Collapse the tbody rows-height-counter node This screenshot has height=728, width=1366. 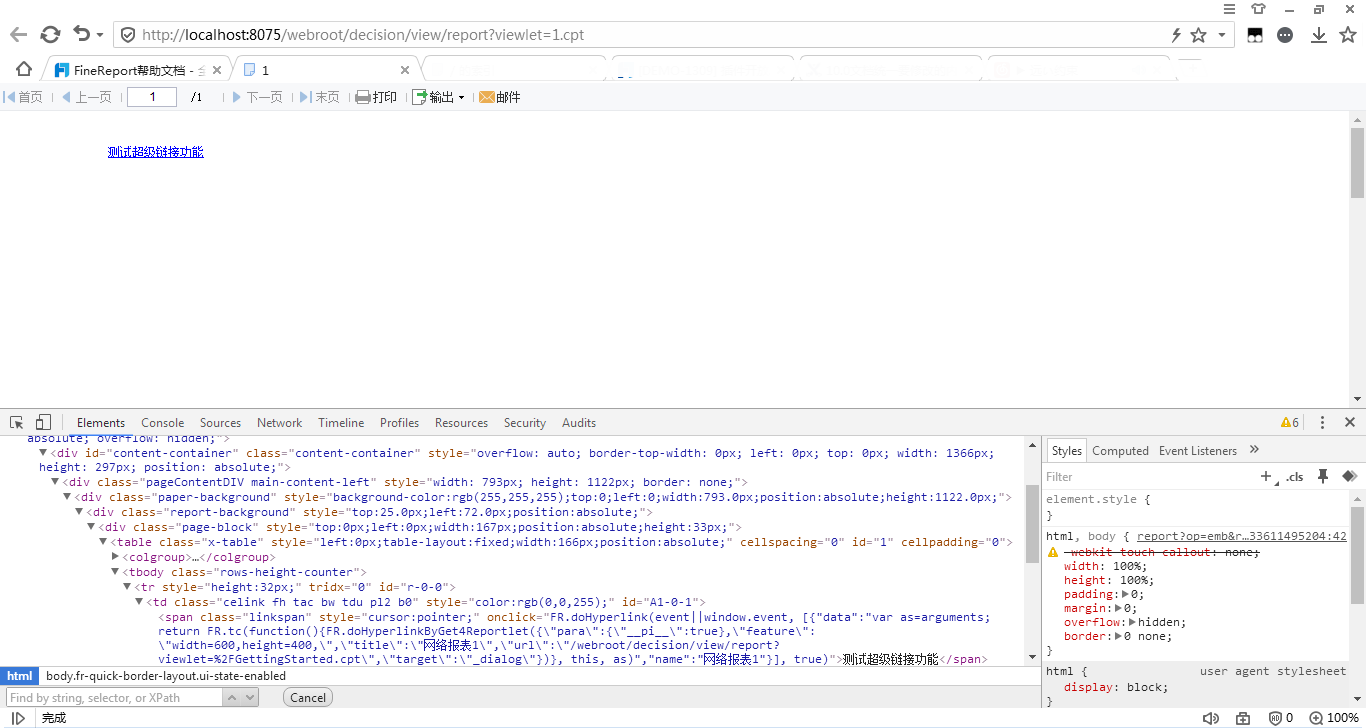tap(116, 572)
